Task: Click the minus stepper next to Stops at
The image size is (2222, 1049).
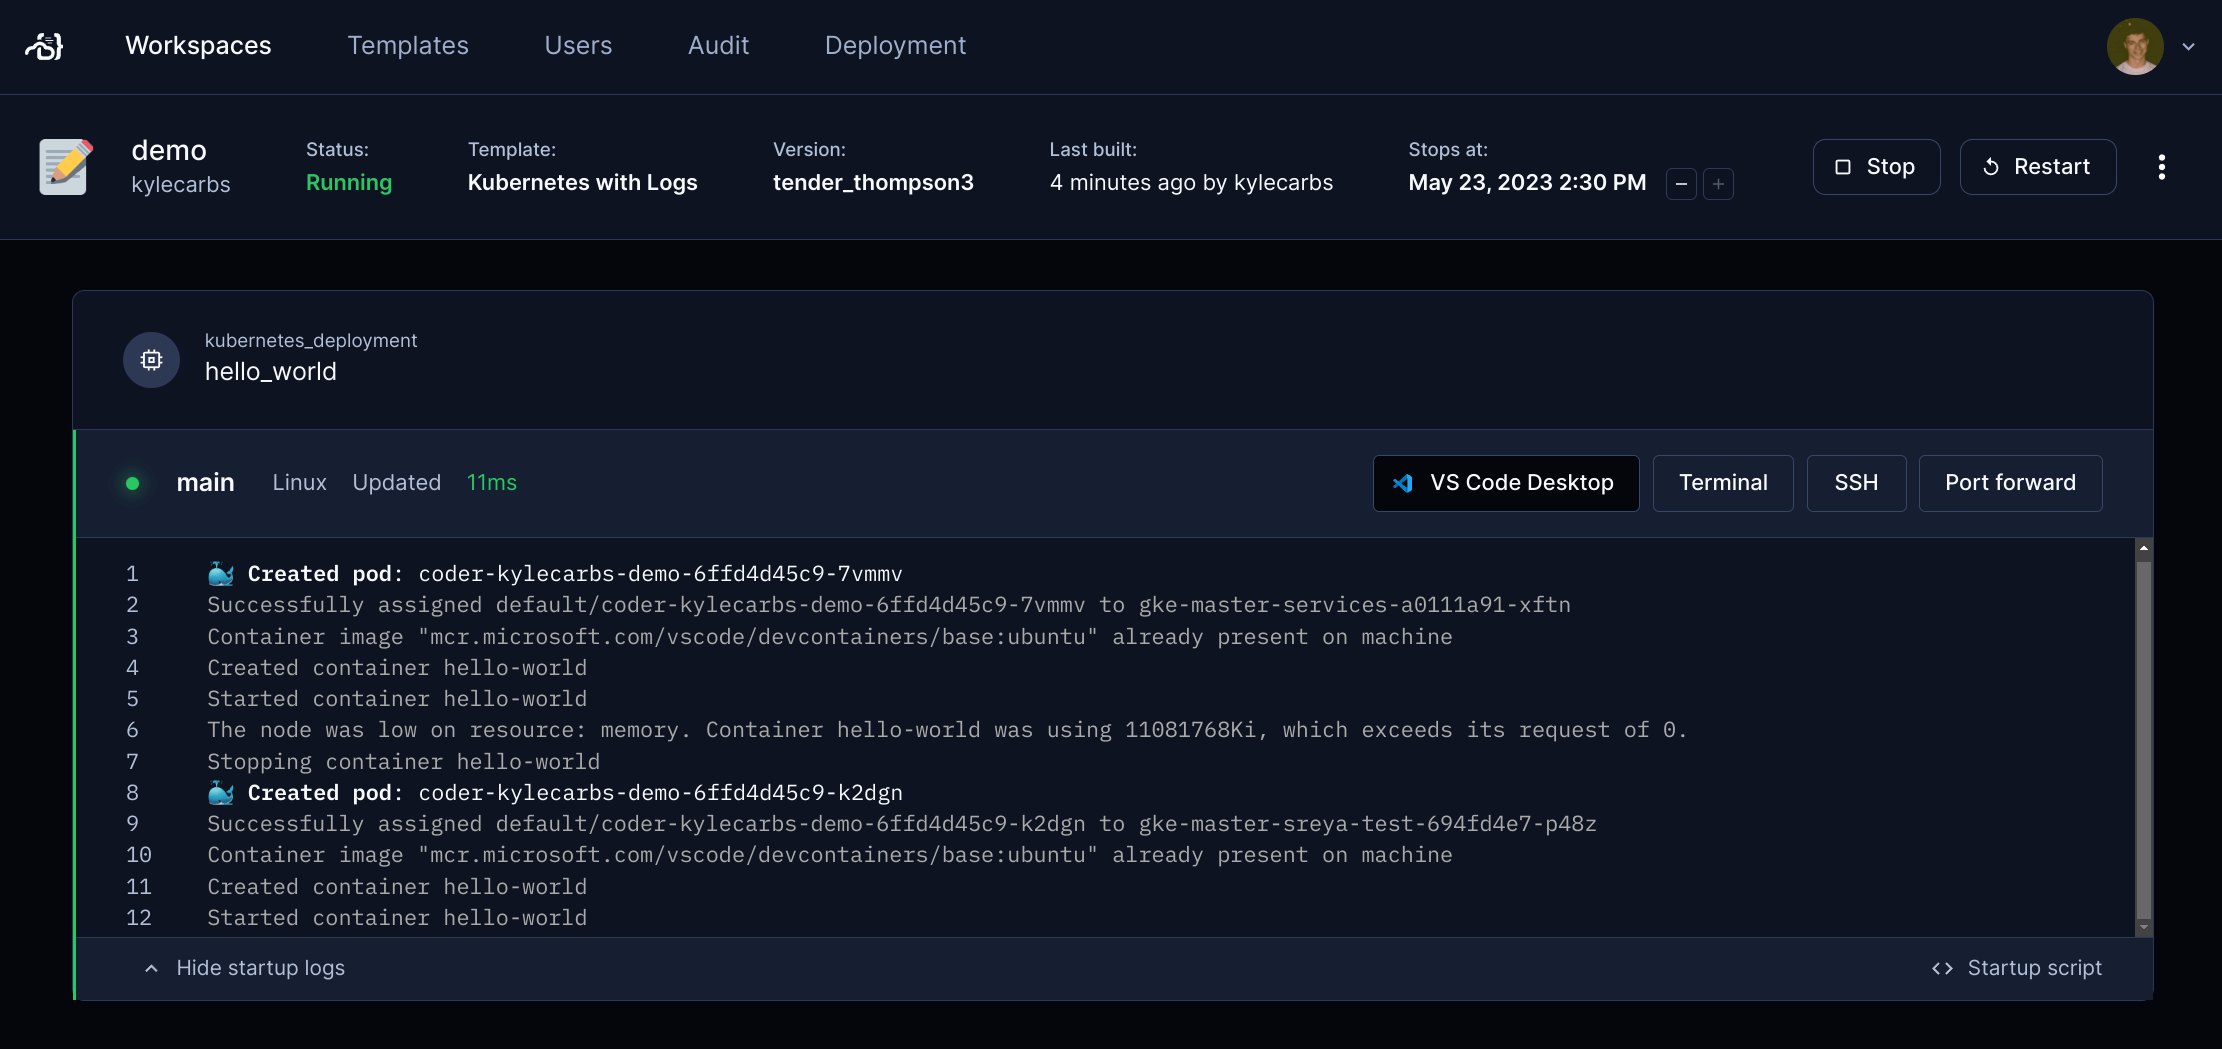Action: pyautogui.click(x=1681, y=184)
